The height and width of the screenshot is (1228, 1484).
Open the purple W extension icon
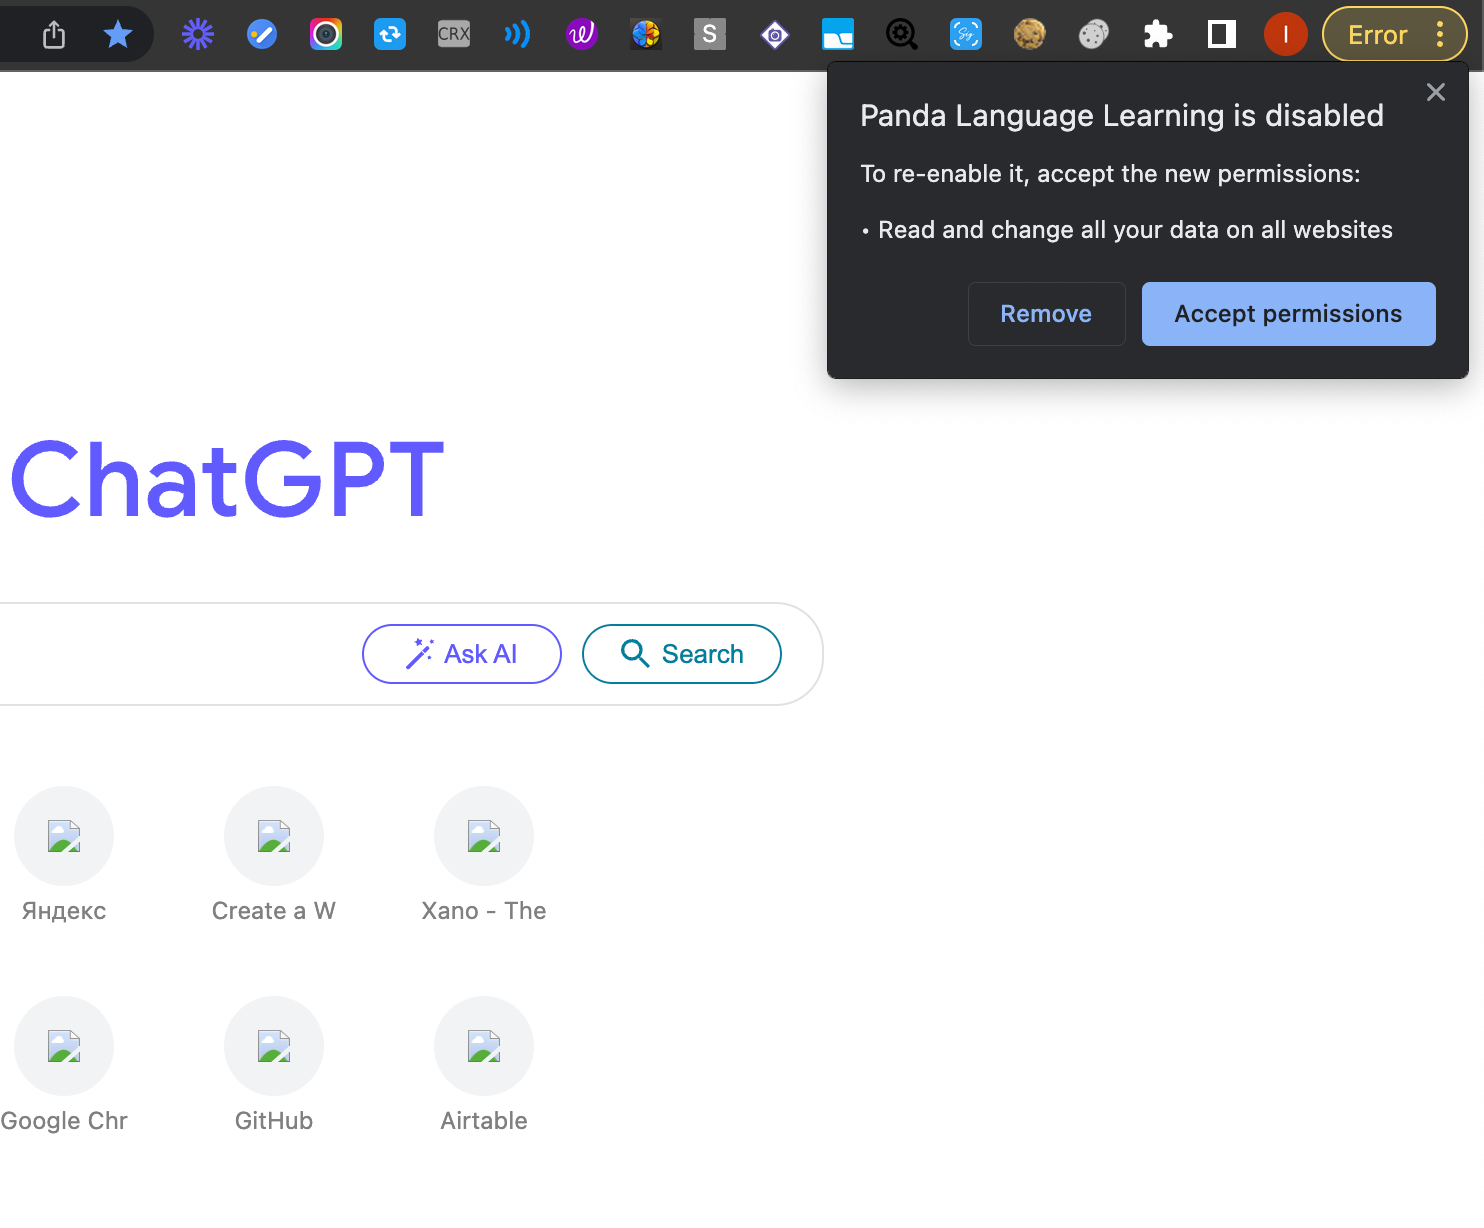coord(581,35)
